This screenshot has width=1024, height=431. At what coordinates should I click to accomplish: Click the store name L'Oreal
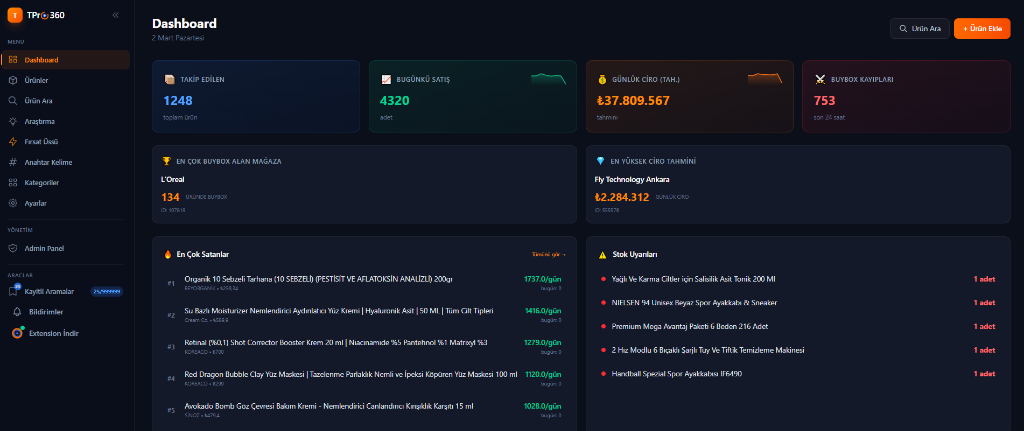pos(174,179)
